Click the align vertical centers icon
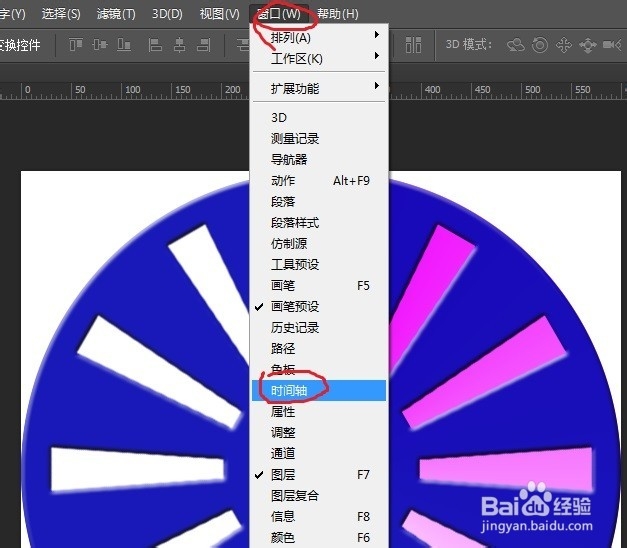627x548 pixels. 100,45
